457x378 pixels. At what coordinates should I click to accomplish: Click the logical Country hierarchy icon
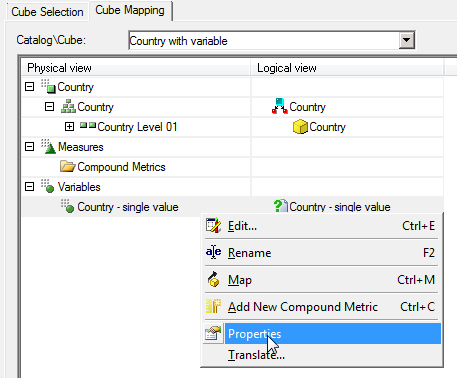click(x=280, y=106)
